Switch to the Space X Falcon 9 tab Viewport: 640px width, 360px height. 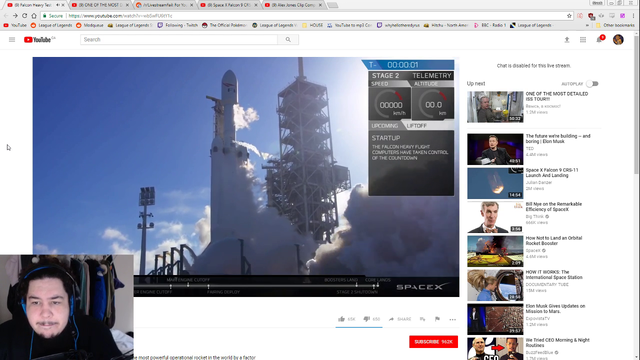pyautogui.click(x=229, y=5)
